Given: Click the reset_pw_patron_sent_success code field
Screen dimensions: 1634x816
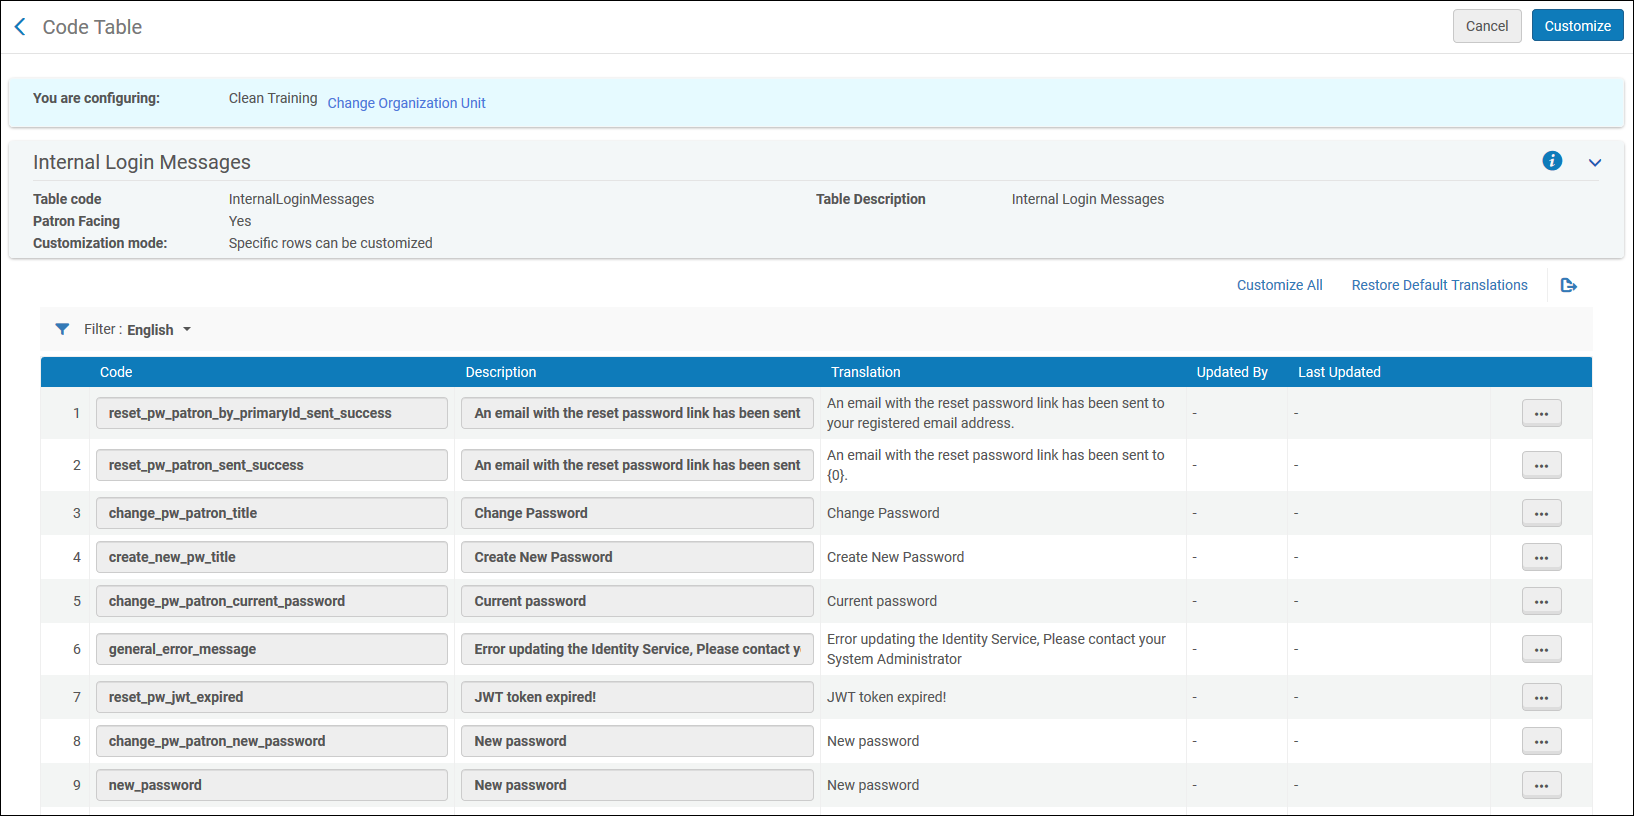Looking at the screenshot, I should (x=272, y=465).
